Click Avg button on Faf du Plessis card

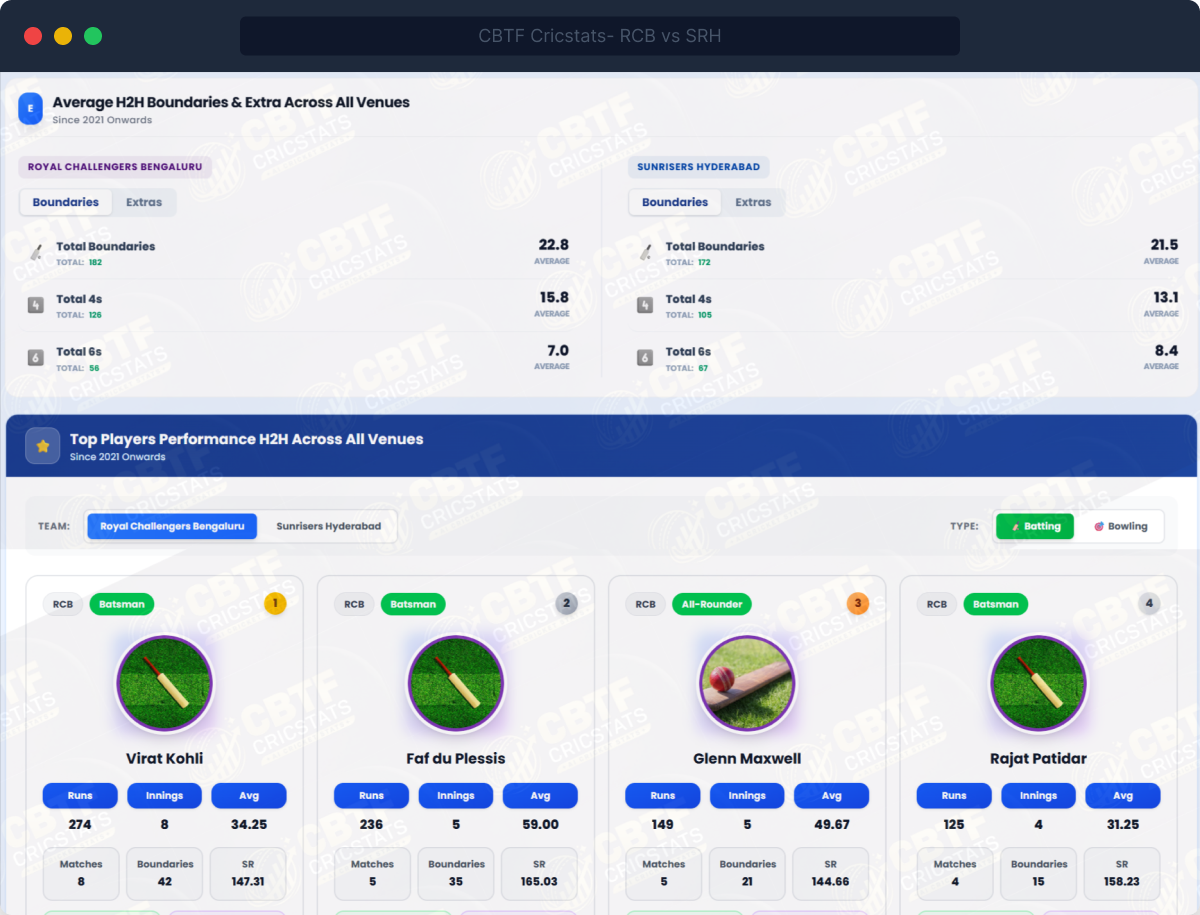click(540, 796)
